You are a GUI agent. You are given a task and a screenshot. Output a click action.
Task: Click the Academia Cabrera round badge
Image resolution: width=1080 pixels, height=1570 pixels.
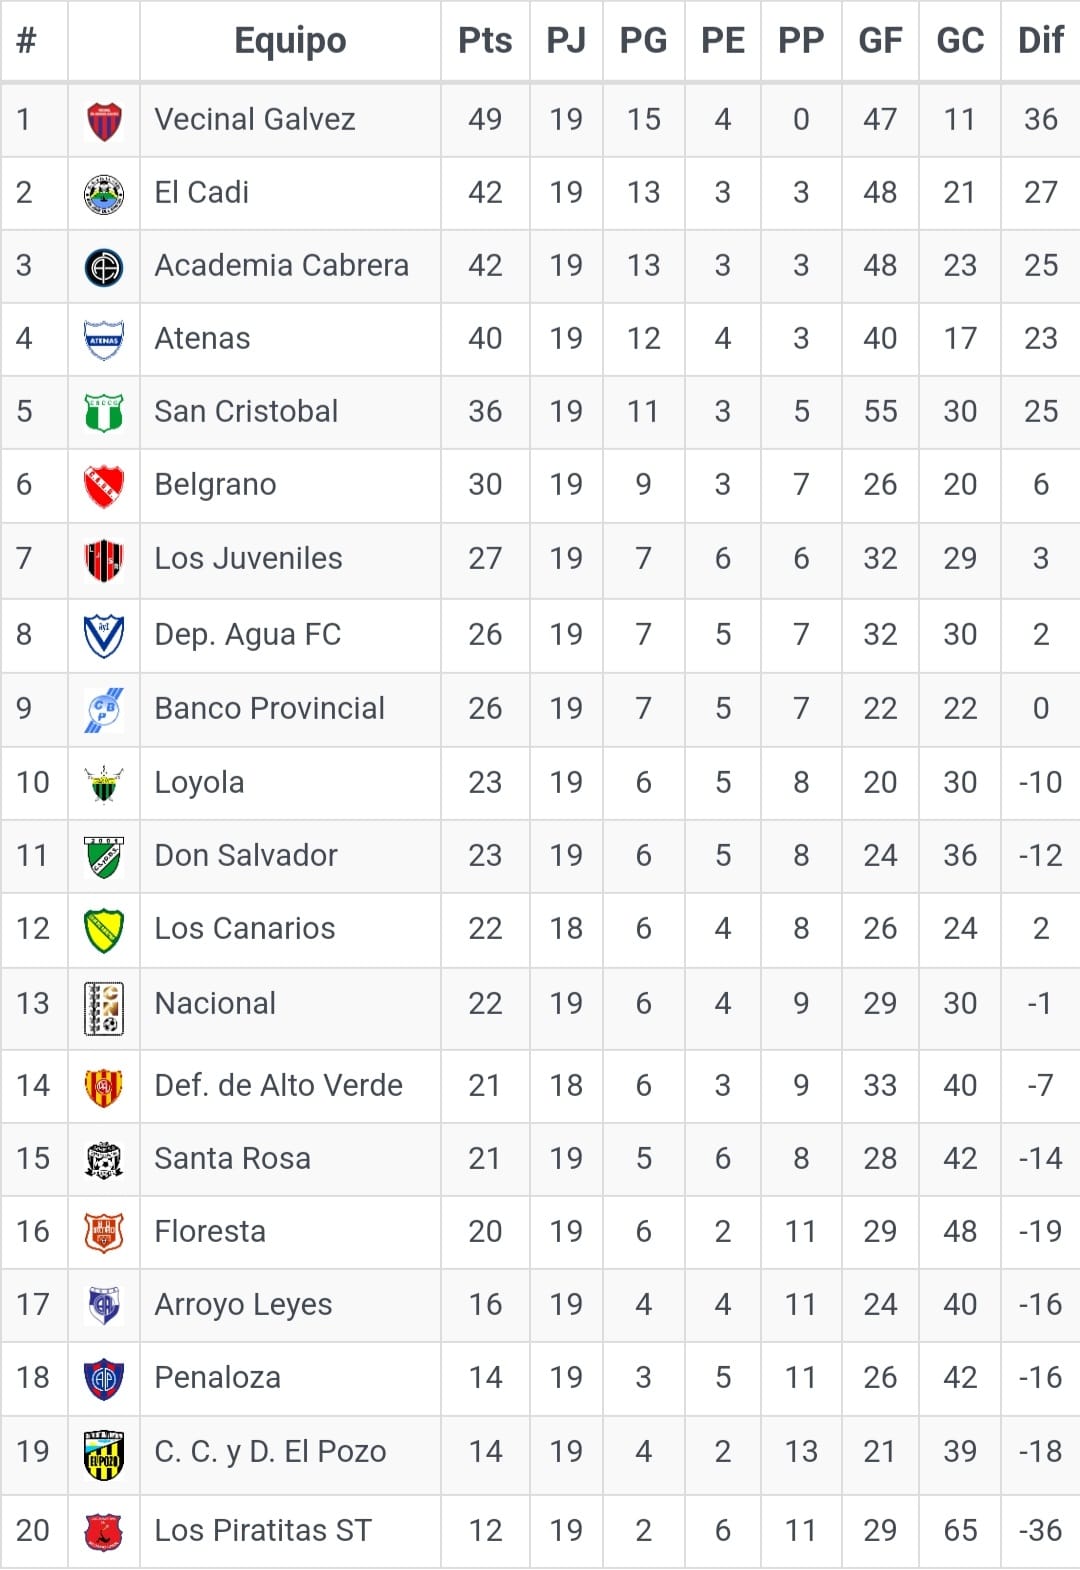[x=104, y=266]
